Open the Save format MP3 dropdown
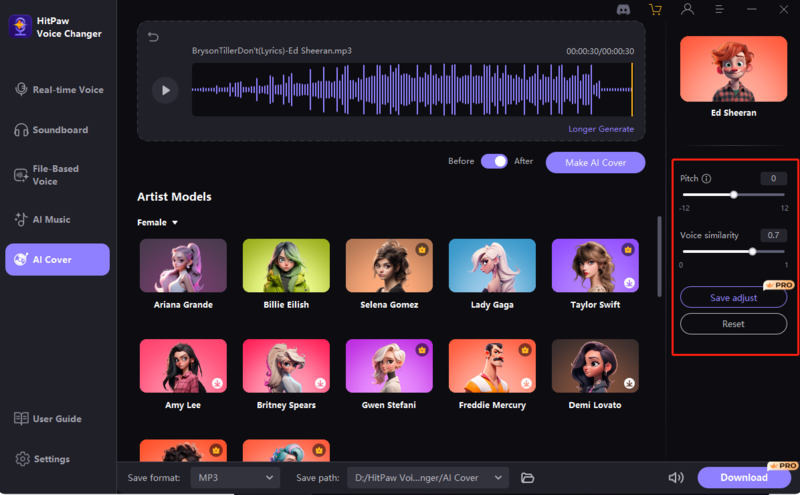This screenshot has width=800, height=495. pos(235,478)
